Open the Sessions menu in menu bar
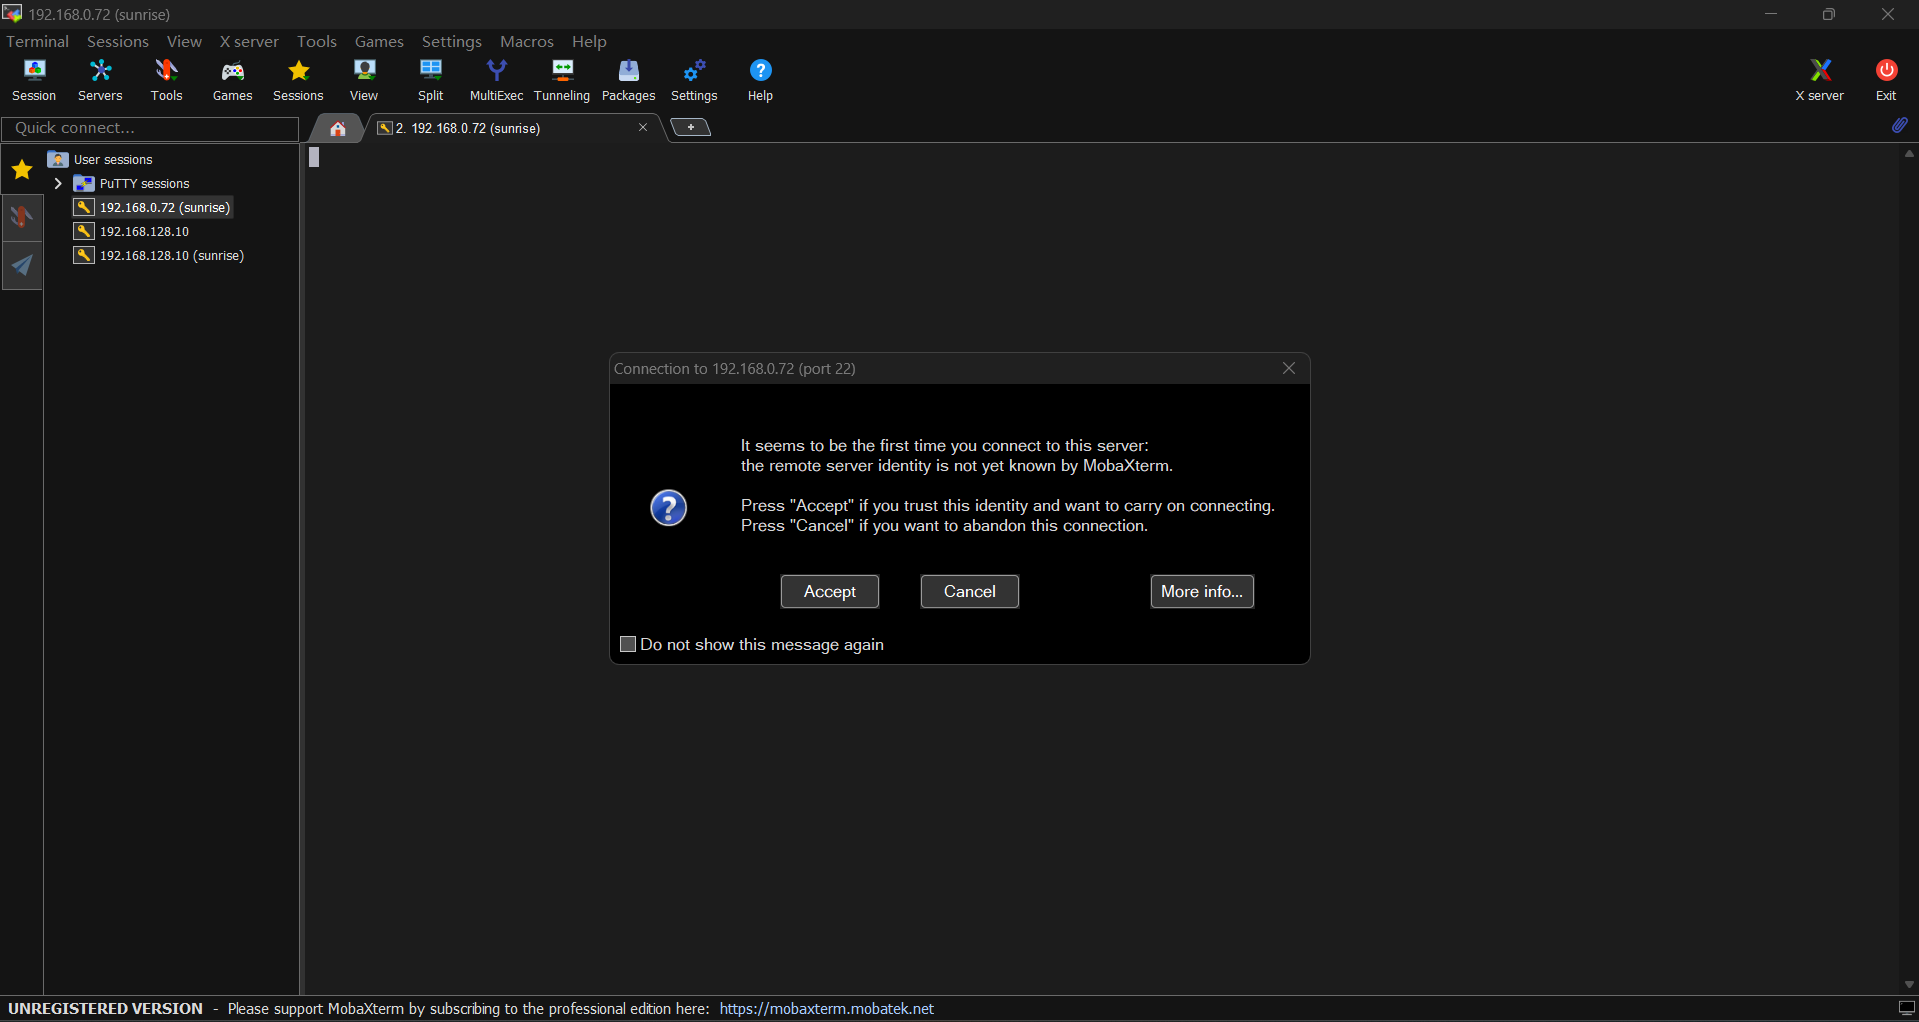 click(117, 41)
